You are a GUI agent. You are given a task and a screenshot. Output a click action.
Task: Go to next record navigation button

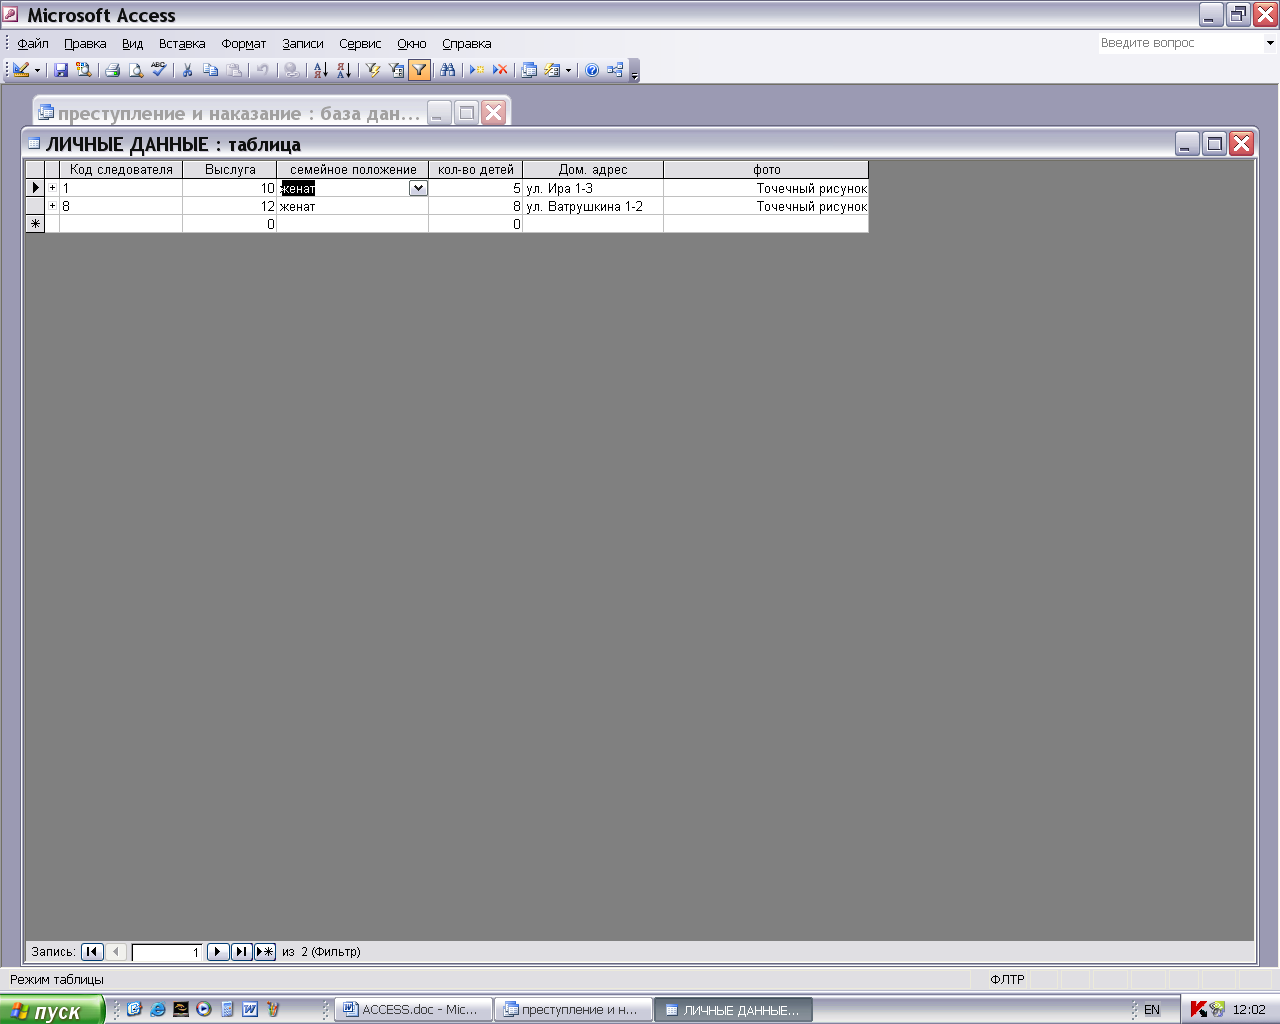(x=218, y=952)
